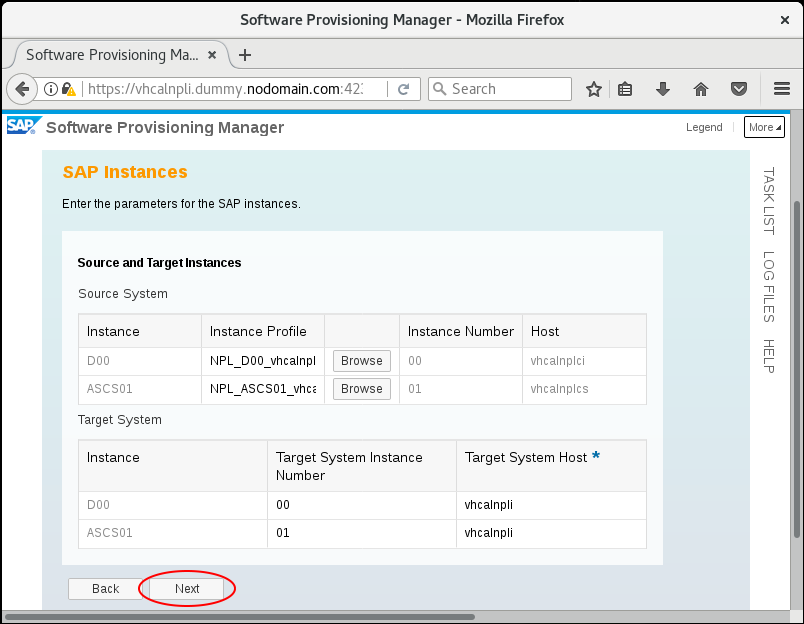Screen dimensions: 804x624
Task: Click source system ASCS01 instance cell
Action: click(x=140, y=389)
